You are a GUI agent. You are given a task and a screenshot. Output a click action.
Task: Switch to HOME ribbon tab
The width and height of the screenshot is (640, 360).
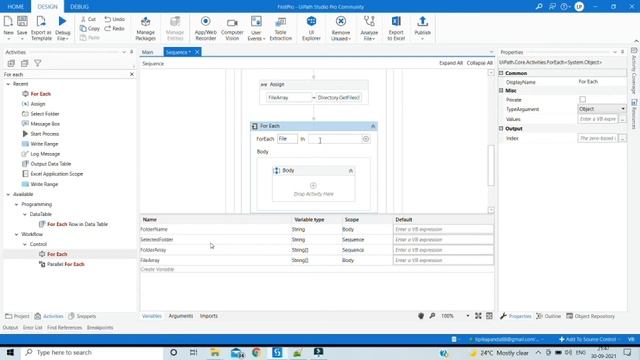tap(16, 7)
